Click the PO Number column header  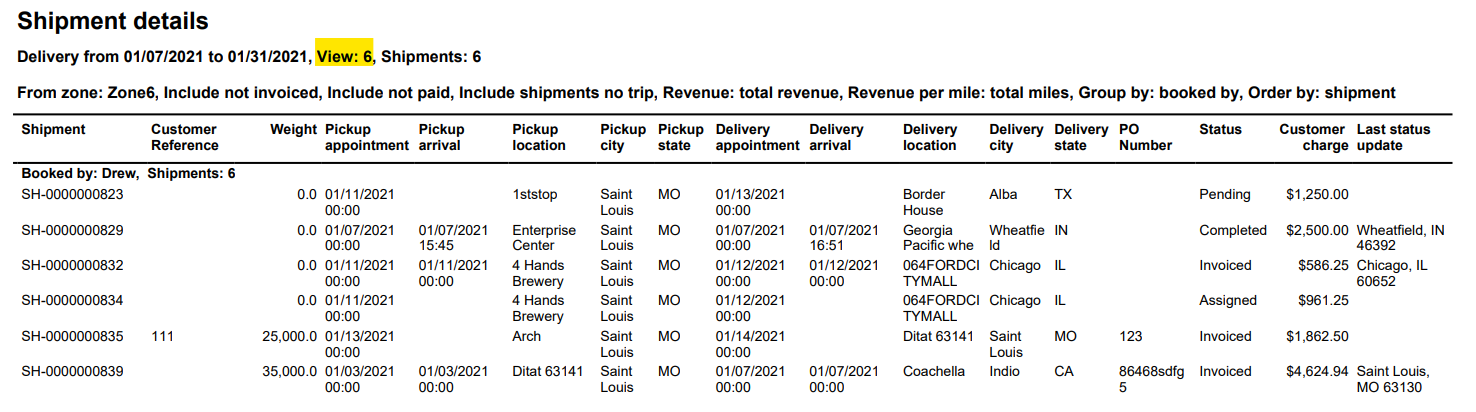tap(1145, 137)
